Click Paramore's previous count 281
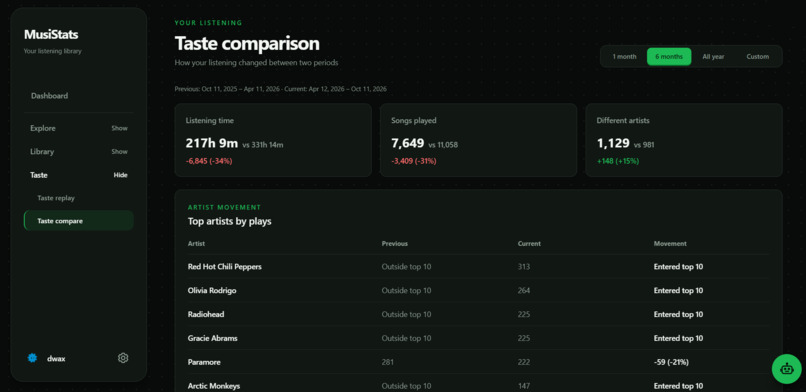 pyautogui.click(x=388, y=362)
